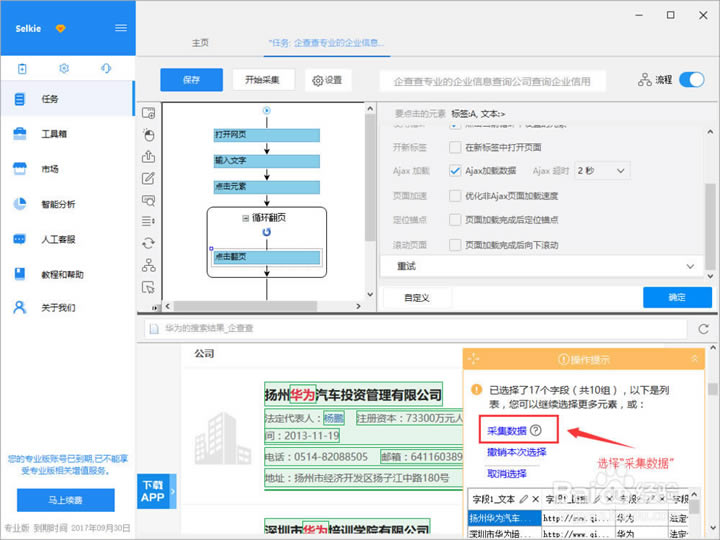Uncheck the Ajax加载数据 checkbox

pyautogui.click(x=456, y=171)
